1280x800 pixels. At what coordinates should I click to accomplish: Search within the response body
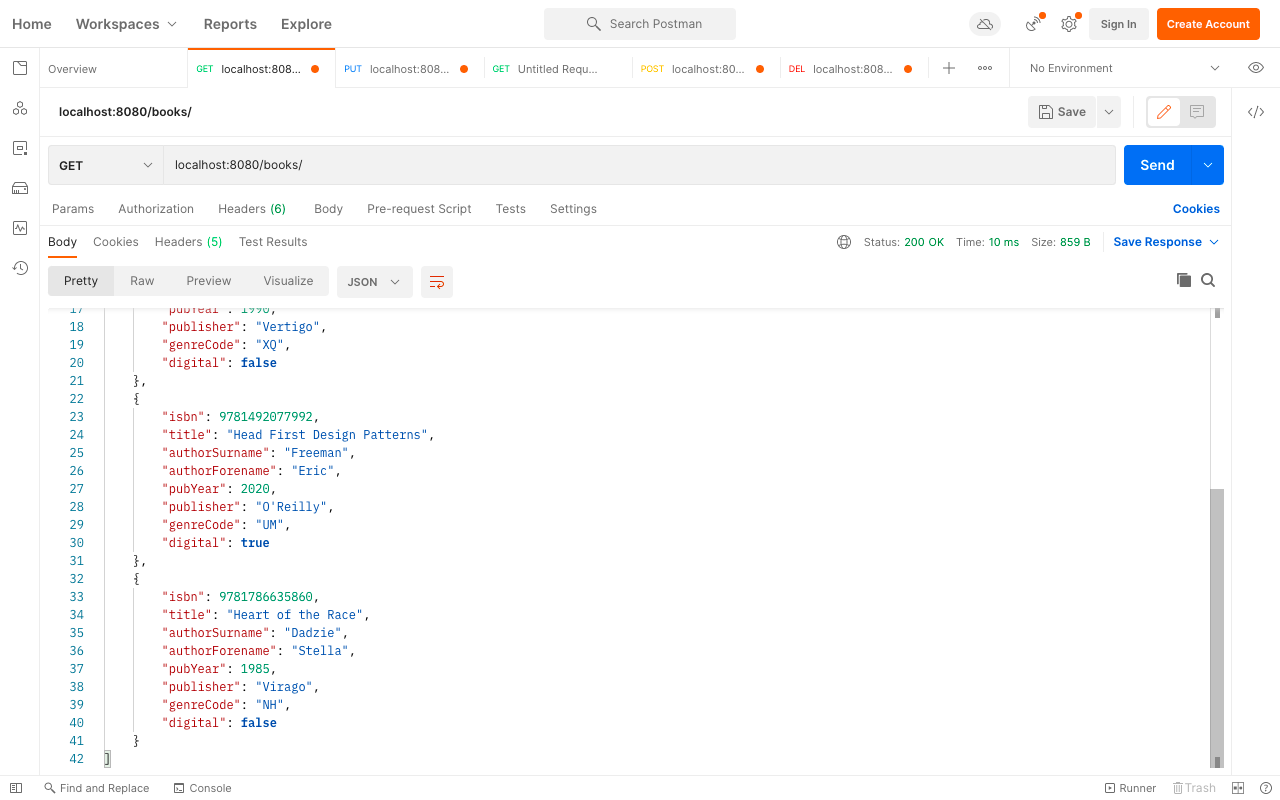coord(1208,281)
